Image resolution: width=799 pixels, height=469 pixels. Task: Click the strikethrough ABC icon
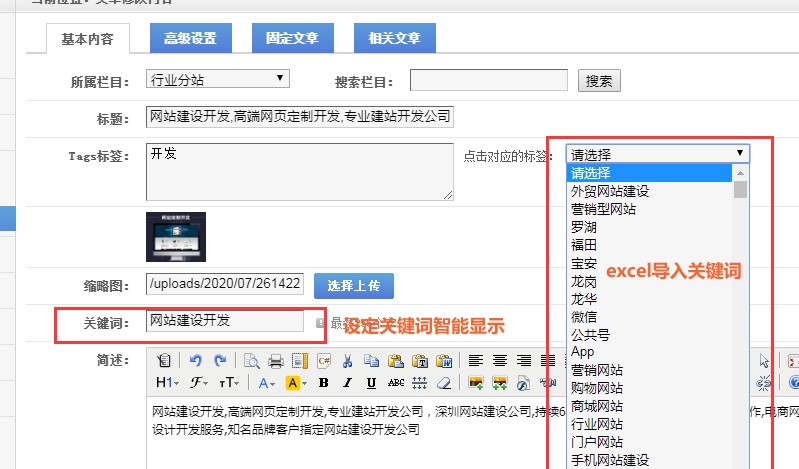395,383
